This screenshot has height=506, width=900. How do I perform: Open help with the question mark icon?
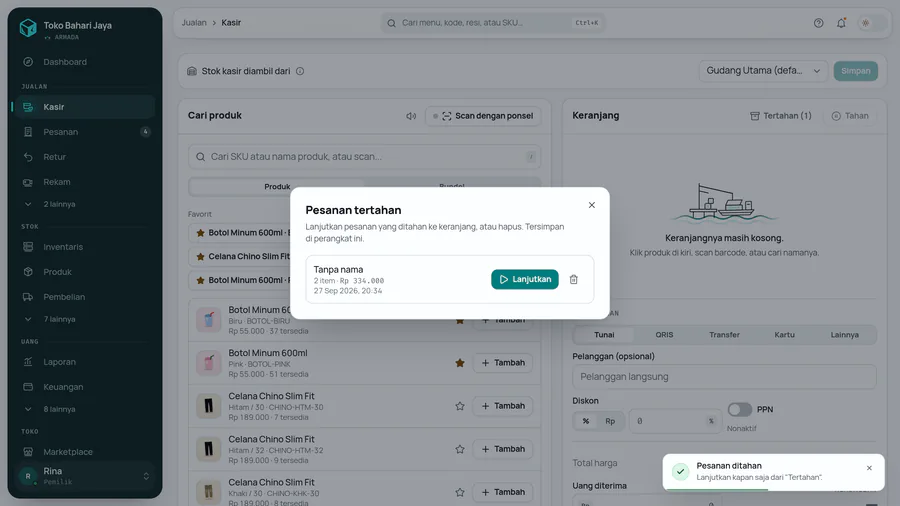[818, 23]
